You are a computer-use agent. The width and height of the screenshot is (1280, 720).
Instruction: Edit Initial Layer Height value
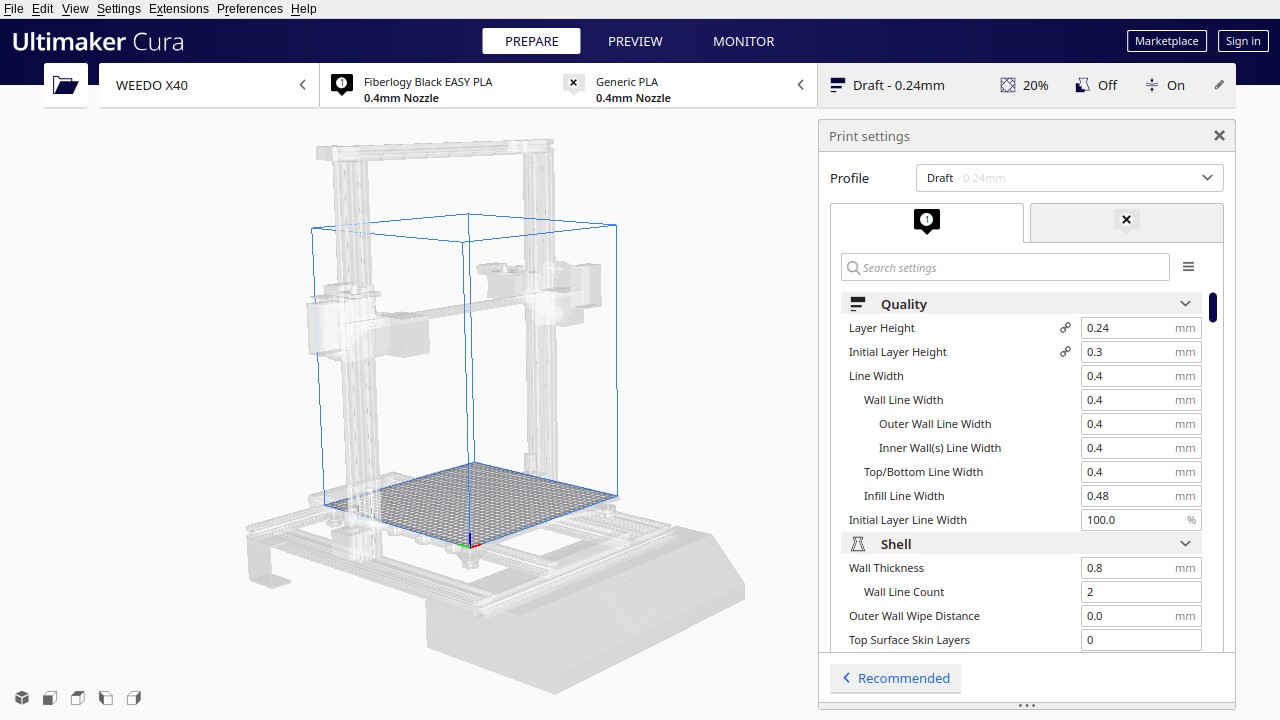(1141, 352)
